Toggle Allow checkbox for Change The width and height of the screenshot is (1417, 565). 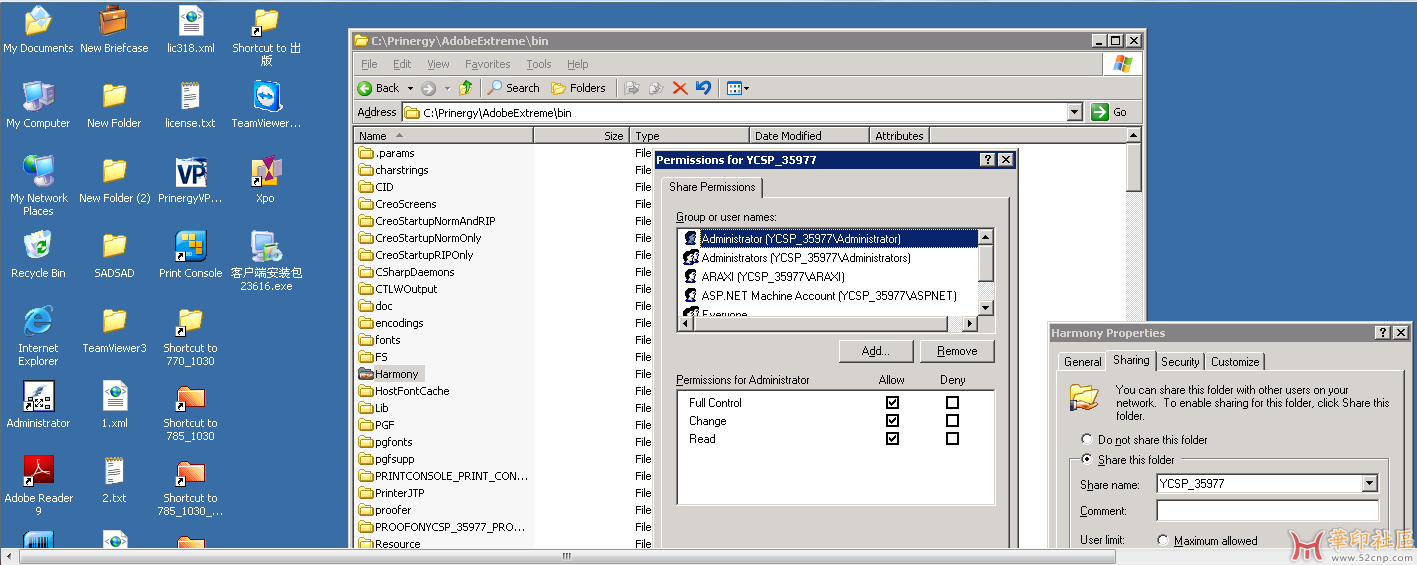(x=892, y=421)
